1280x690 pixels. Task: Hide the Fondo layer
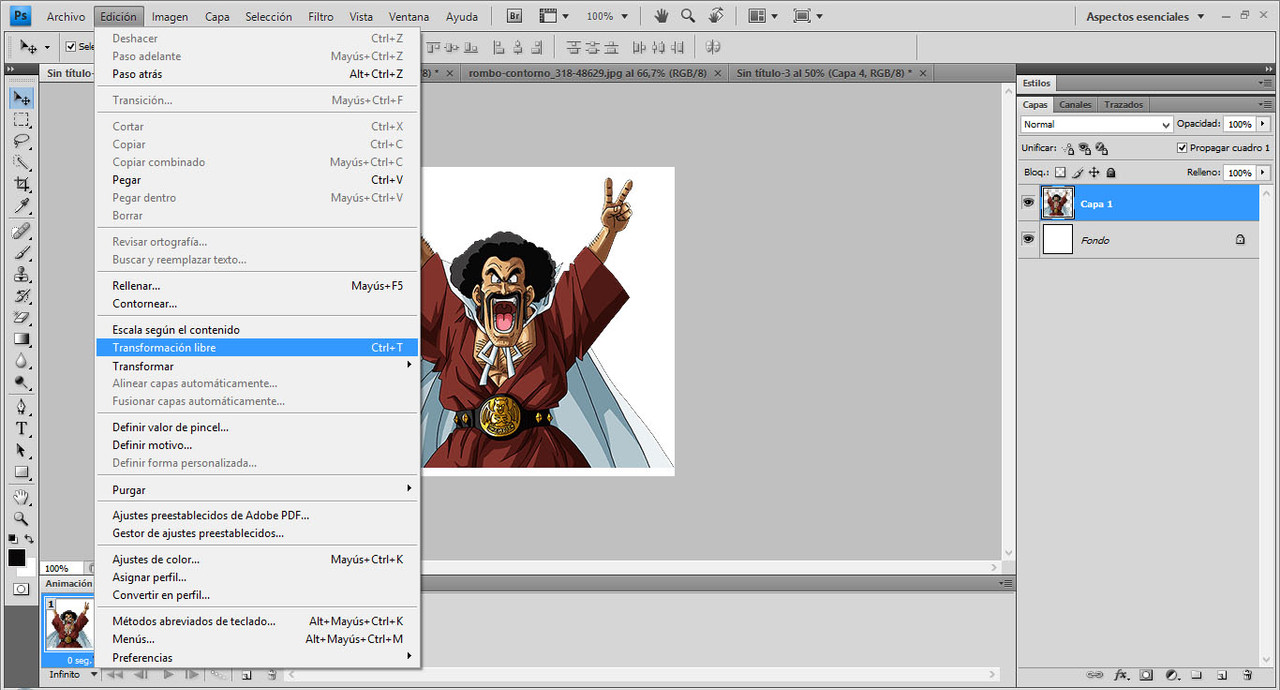pos(1028,239)
